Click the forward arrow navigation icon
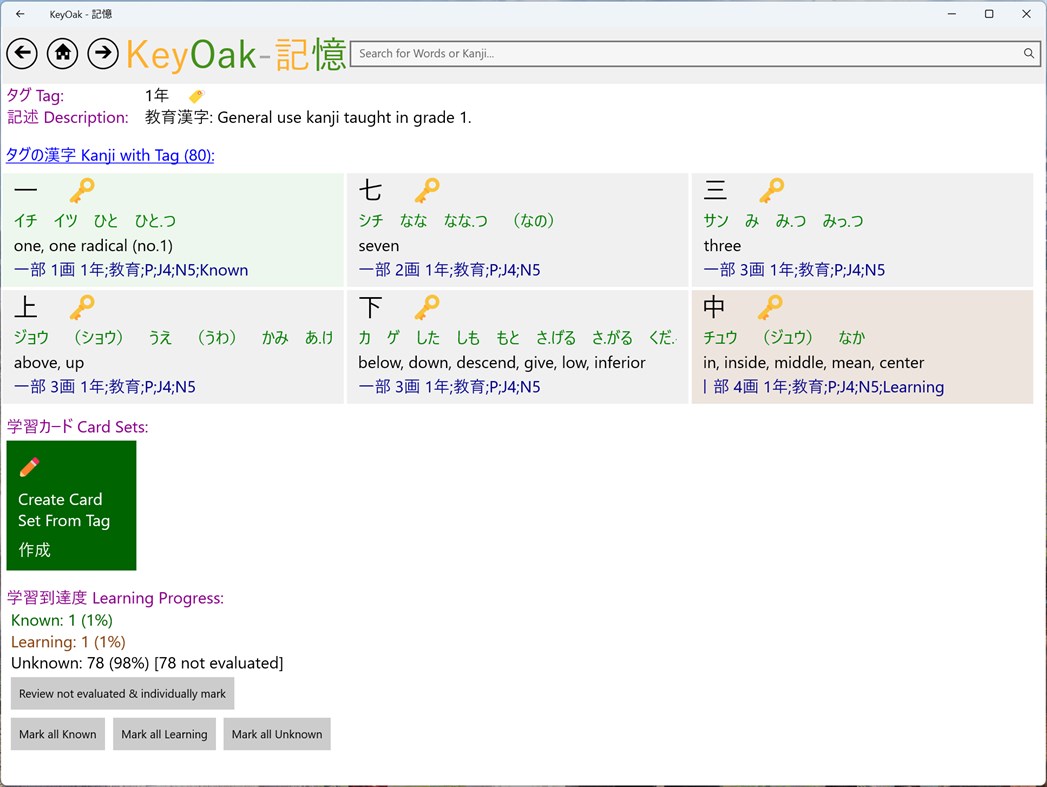This screenshot has height=787, width=1047. [103, 53]
